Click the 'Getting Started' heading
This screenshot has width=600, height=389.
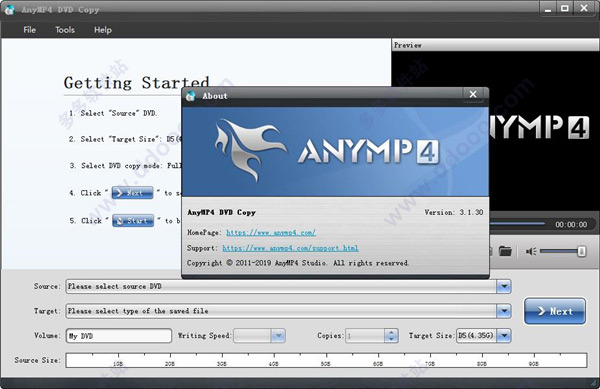[136, 83]
